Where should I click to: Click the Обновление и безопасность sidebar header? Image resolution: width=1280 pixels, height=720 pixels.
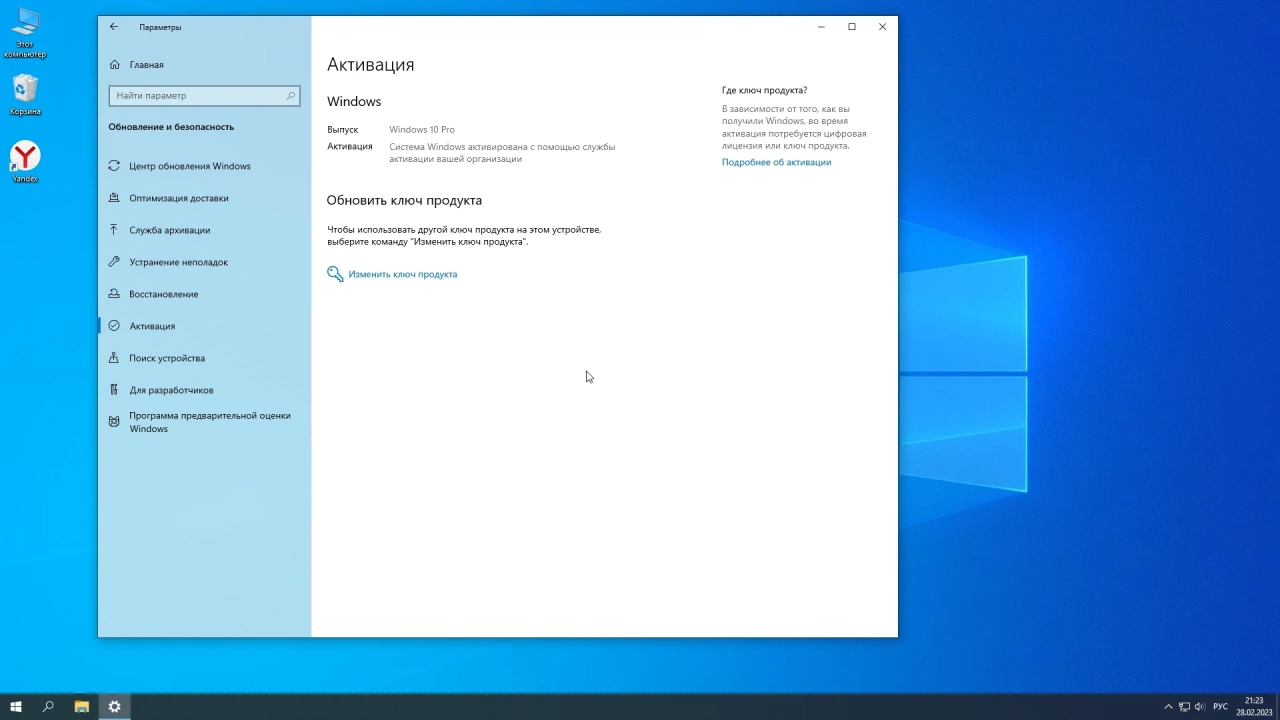coord(171,127)
